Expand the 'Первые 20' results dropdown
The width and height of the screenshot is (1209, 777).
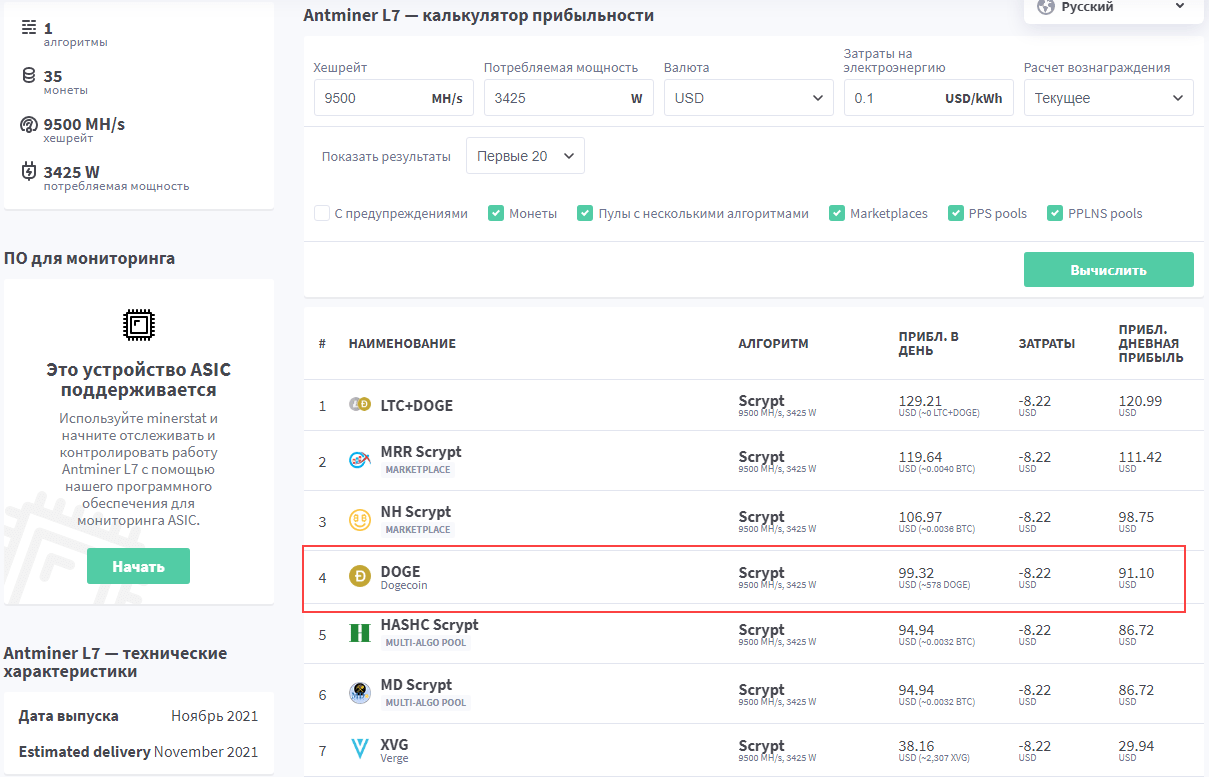click(525, 156)
